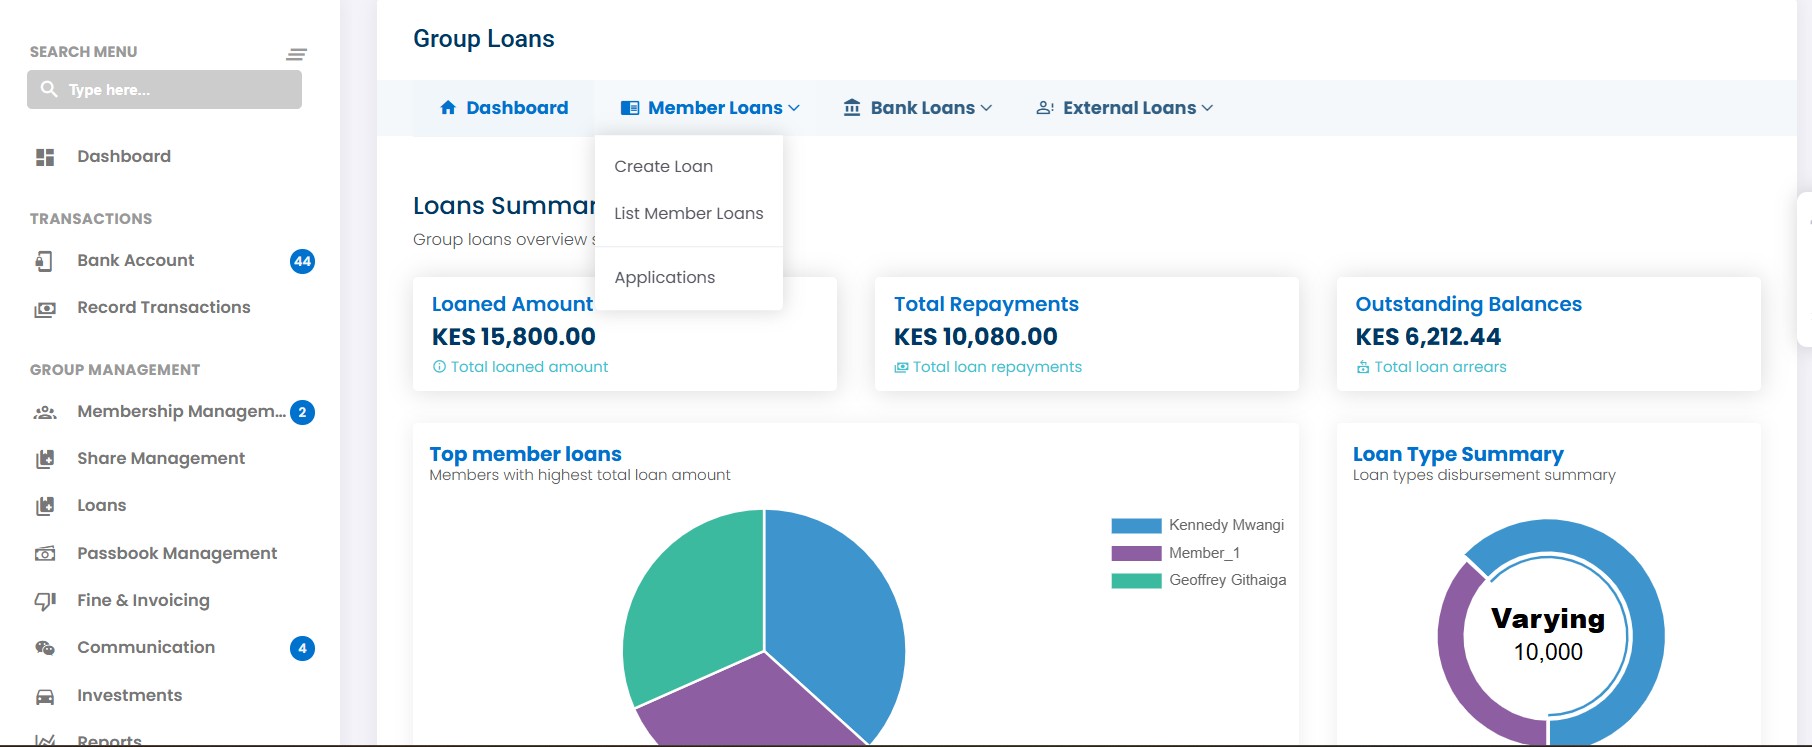Open Bank Account in the sidebar
This screenshot has width=1812, height=747.
pos(136,261)
